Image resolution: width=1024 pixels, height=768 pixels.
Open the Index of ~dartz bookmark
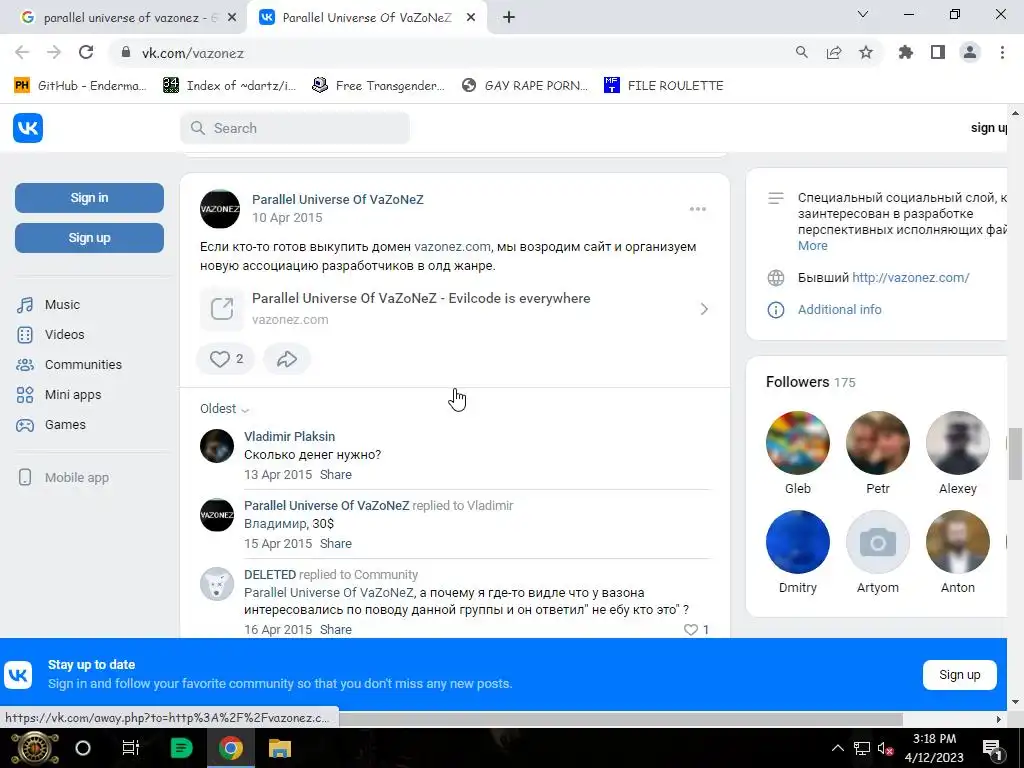coord(229,86)
